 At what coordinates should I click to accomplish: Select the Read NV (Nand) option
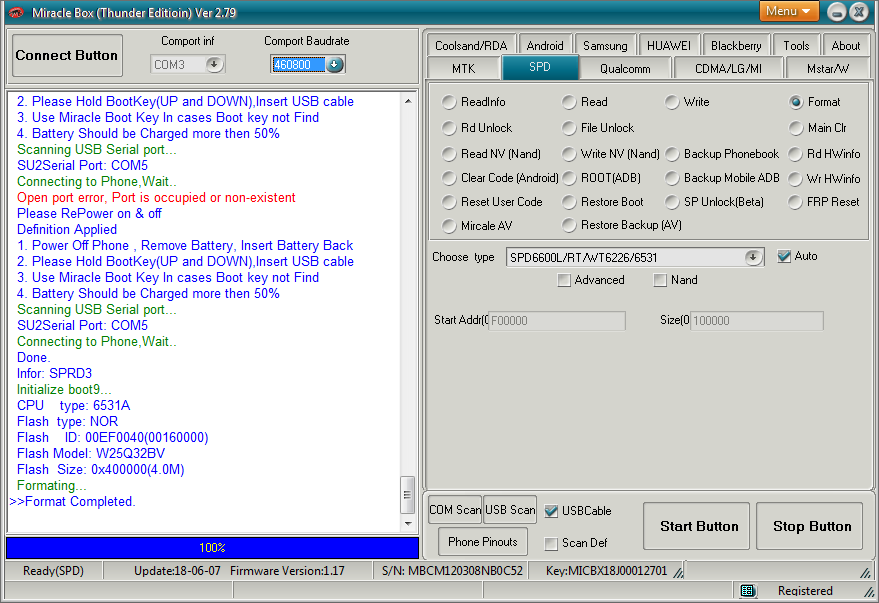(x=492, y=154)
